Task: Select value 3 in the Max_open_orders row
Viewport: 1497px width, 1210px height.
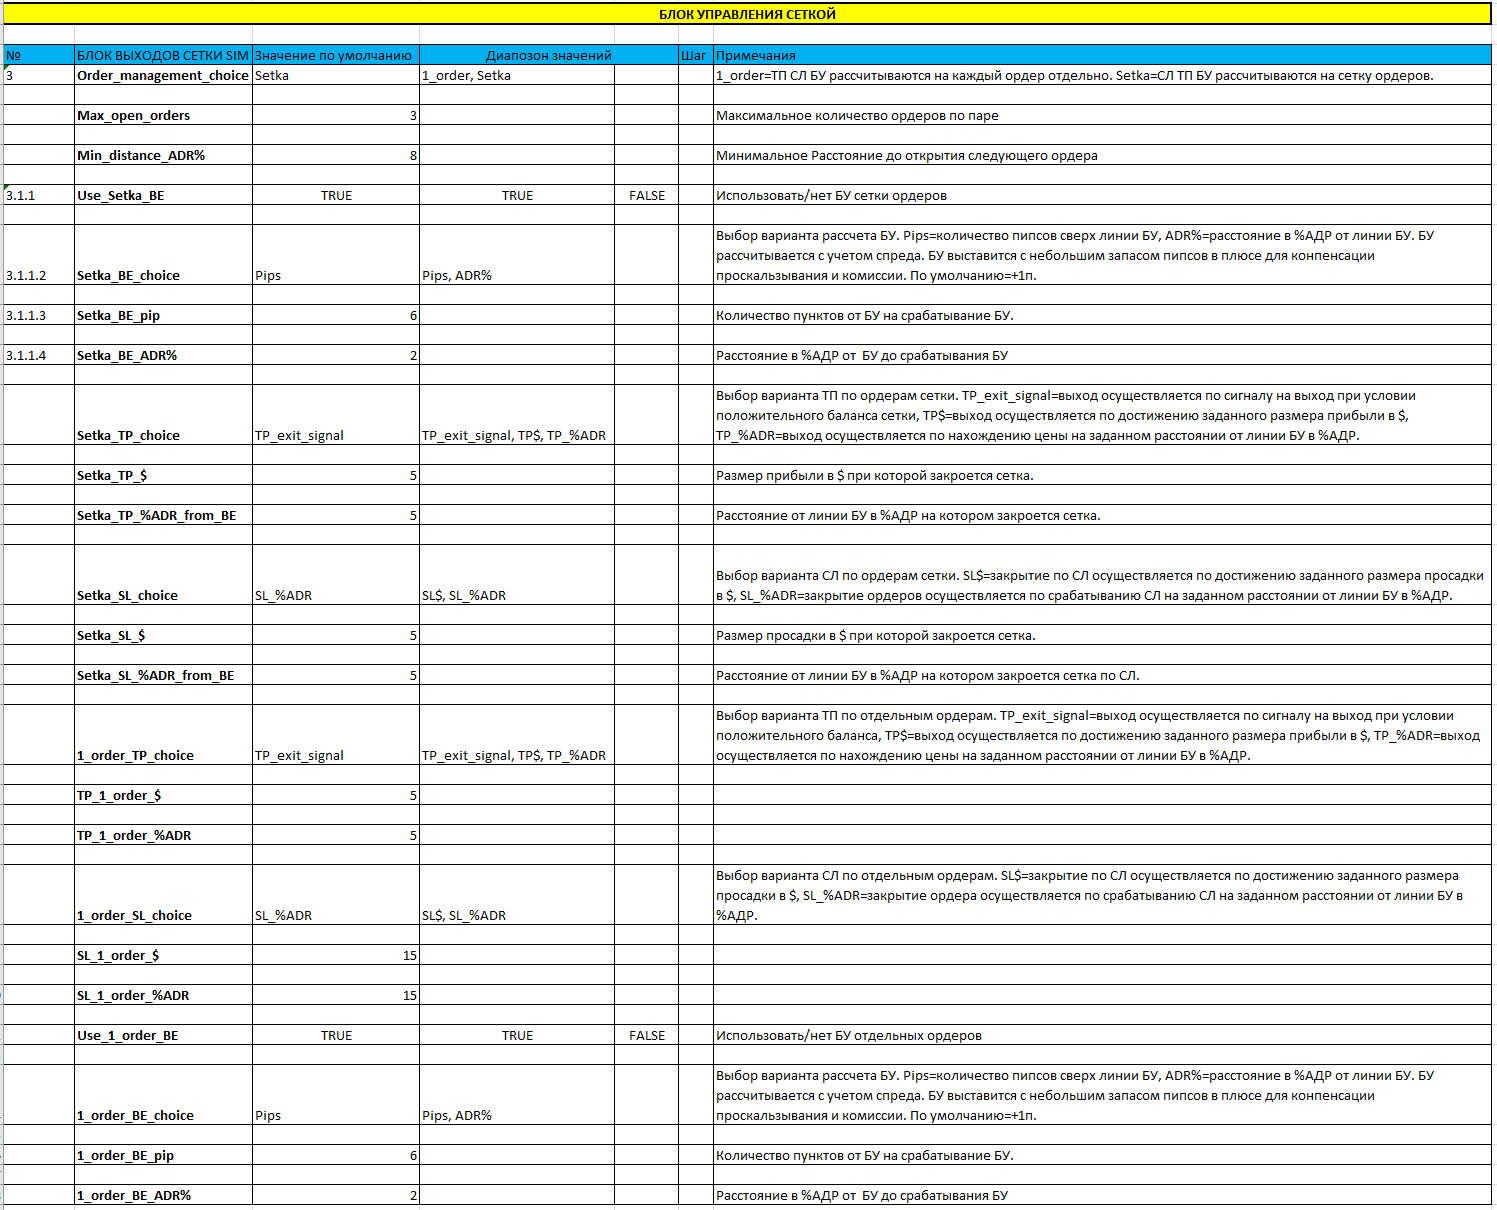Action: click(336, 115)
